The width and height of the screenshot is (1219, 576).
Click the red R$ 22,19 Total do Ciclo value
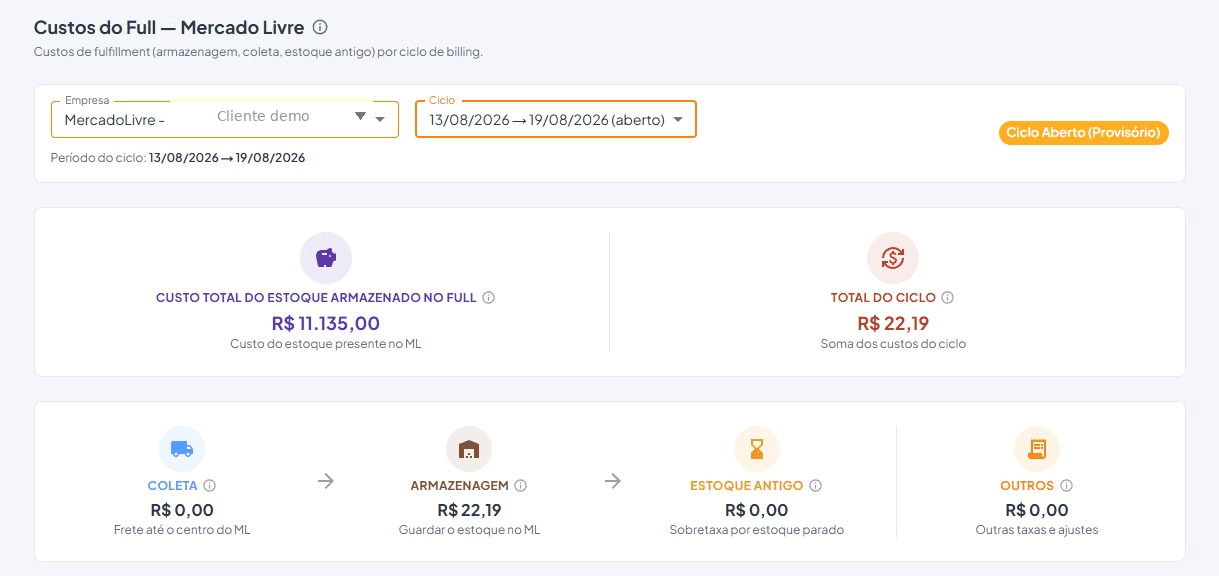click(x=893, y=323)
